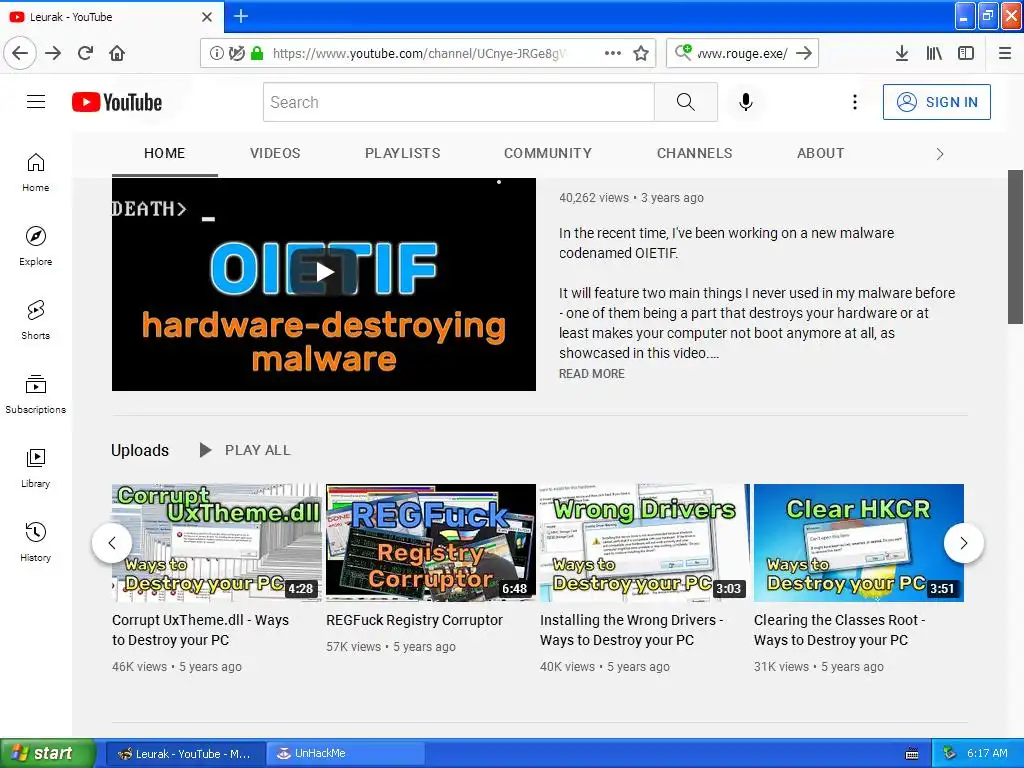This screenshot has height=768, width=1024.
Task: Play the featured OIETIF video
Action: [x=324, y=284]
